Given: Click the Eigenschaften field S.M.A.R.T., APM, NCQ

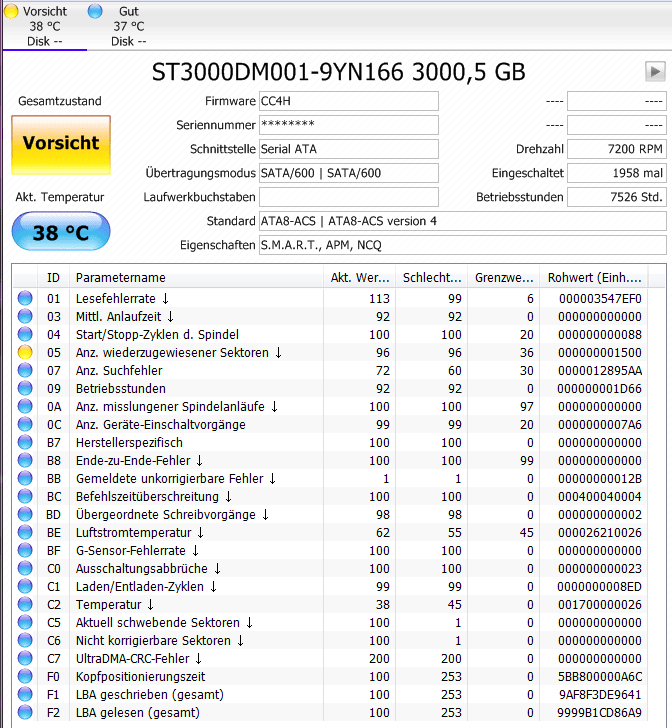Looking at the screenshot, I should pos(463,245).
